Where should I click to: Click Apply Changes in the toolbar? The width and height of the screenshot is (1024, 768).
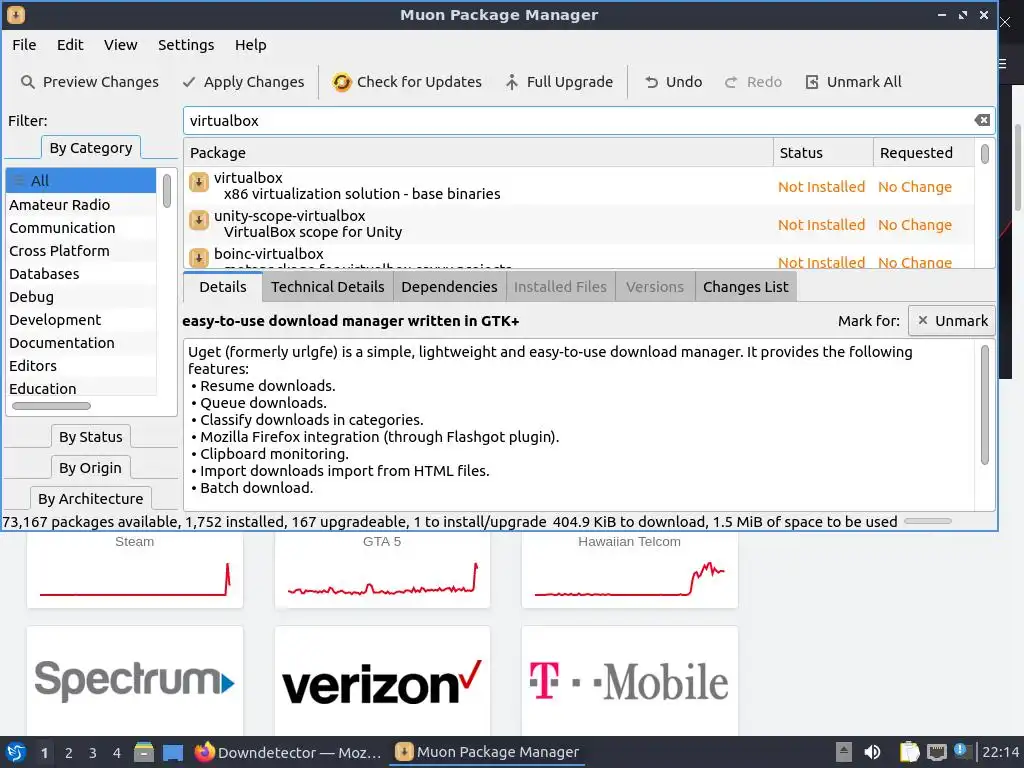[243, 82]
